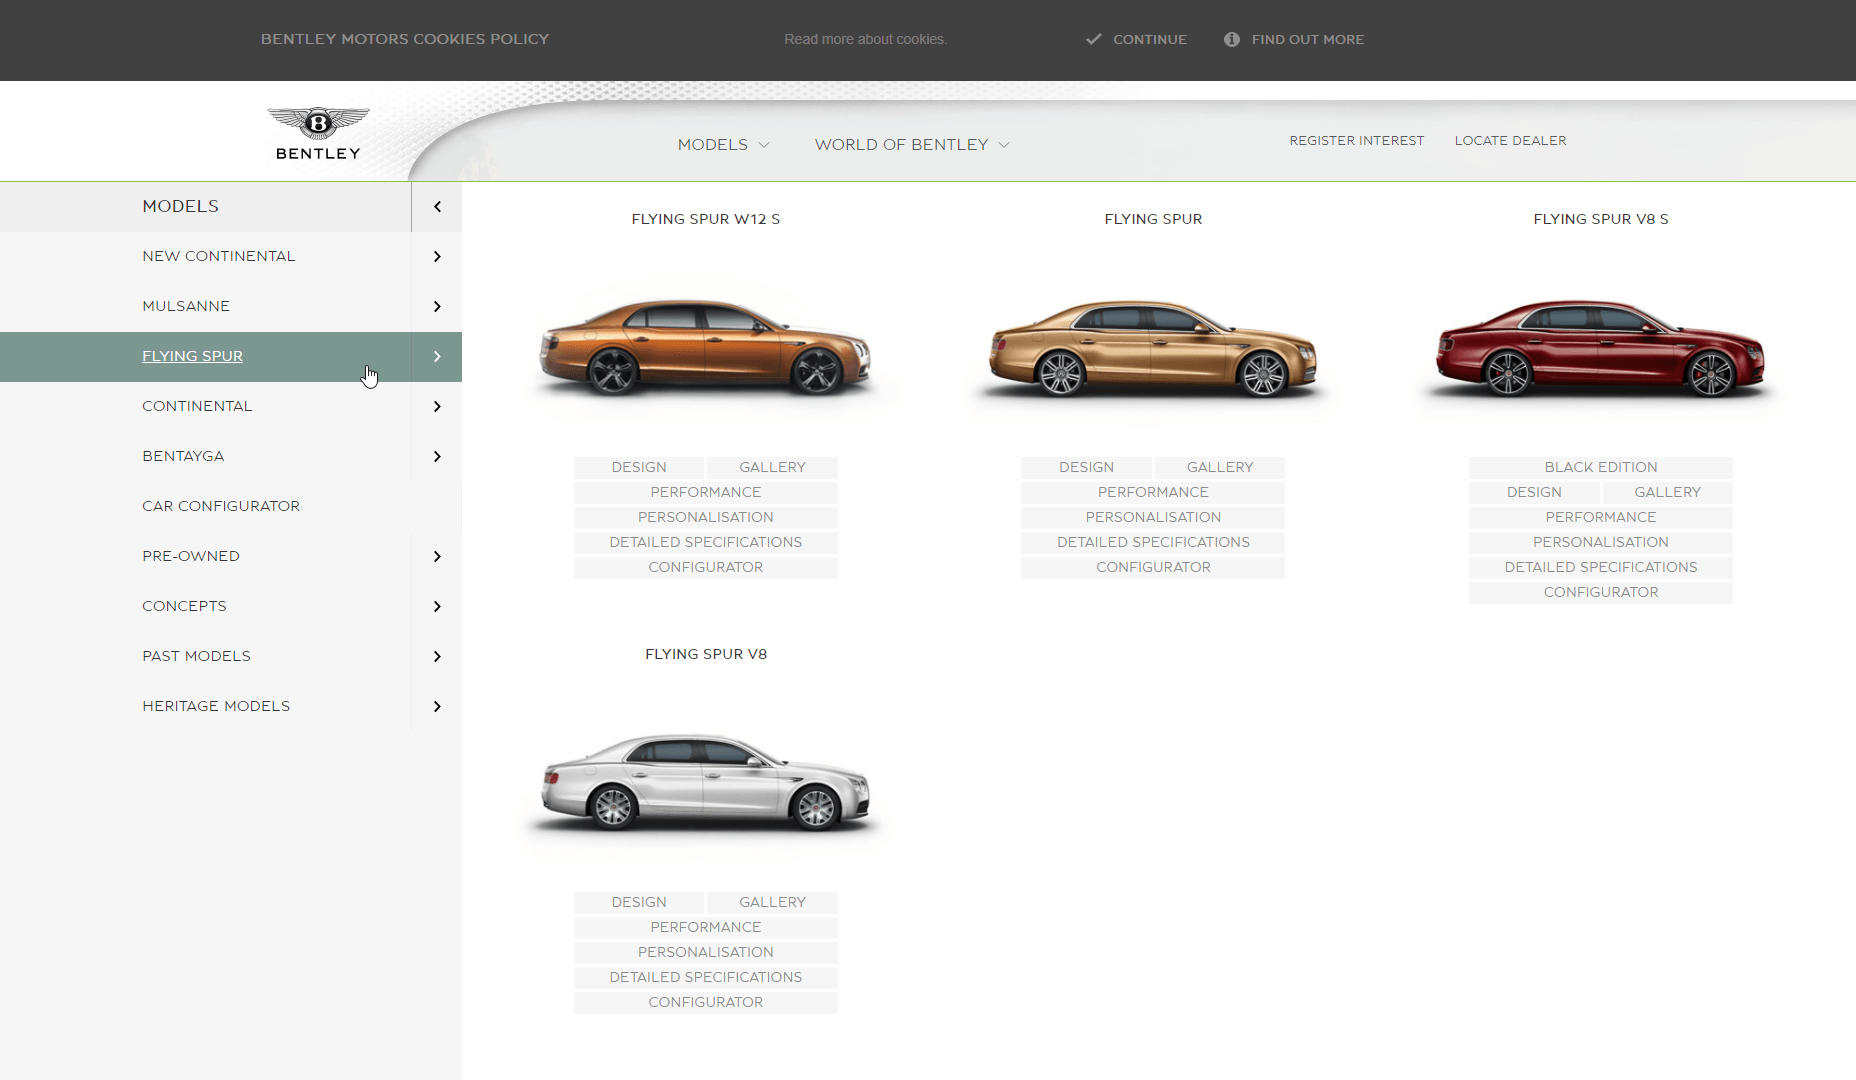Select Concepts in sidebar

[184, 606]
